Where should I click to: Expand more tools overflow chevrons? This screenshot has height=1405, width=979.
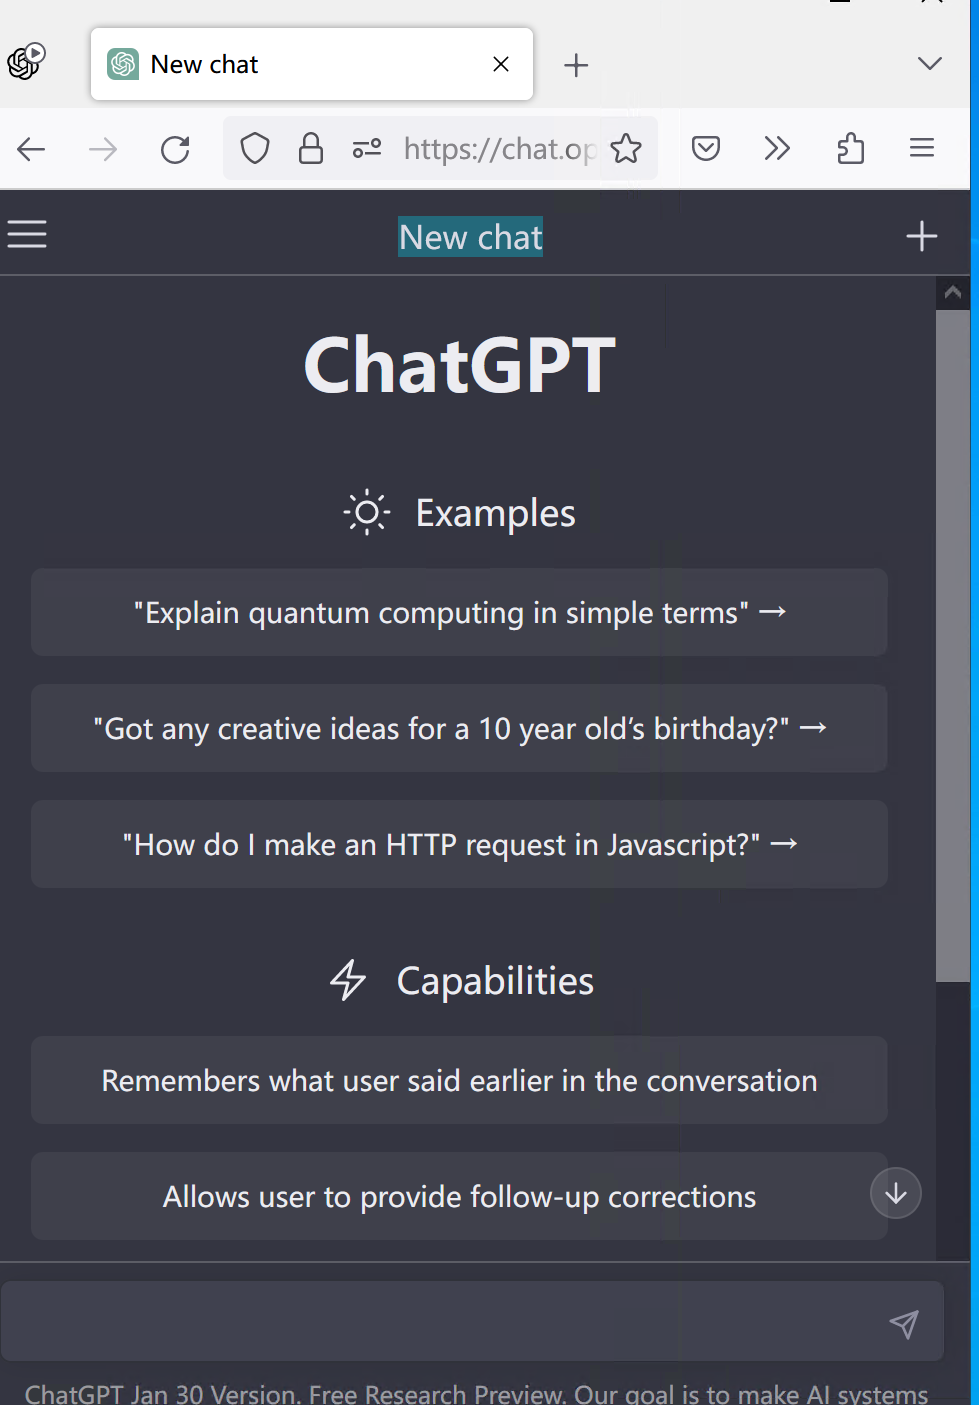pos(777,149)
